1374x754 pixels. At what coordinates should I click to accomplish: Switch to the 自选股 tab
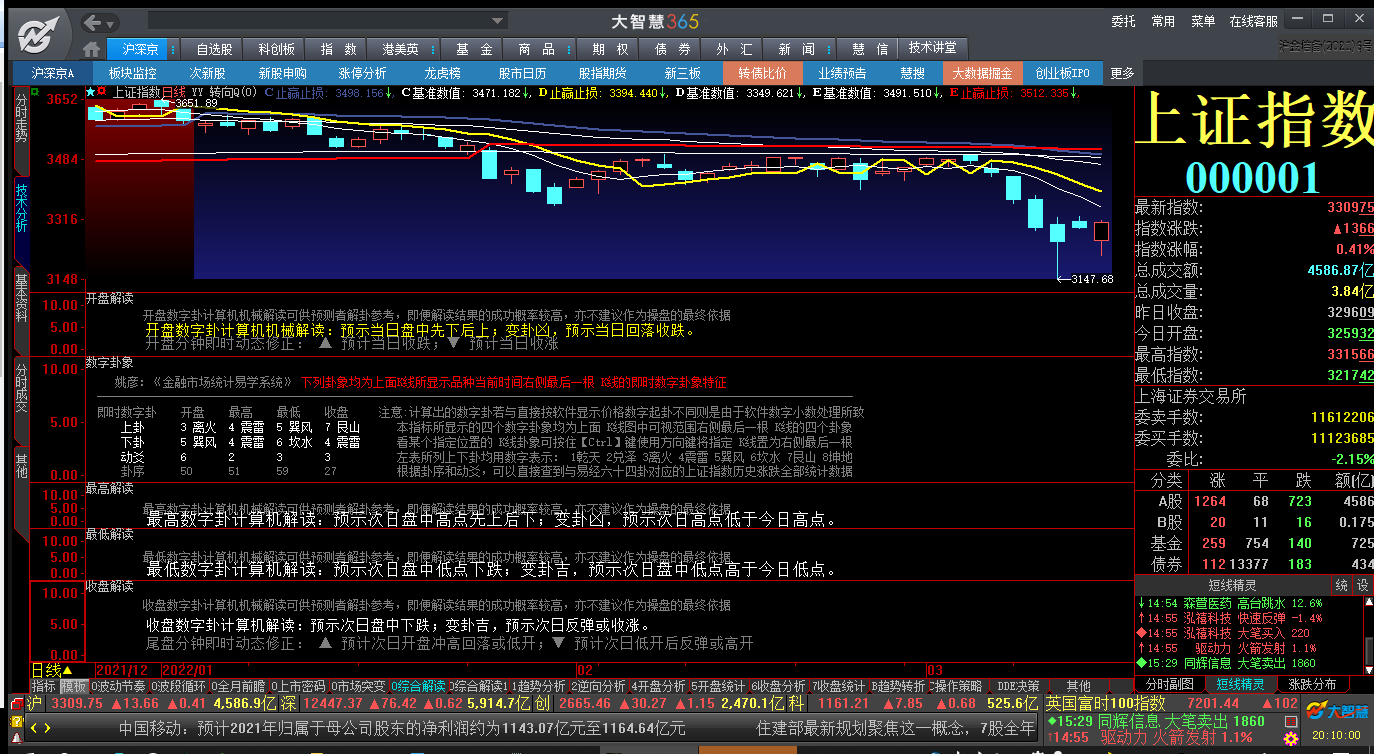coord(214,49)
